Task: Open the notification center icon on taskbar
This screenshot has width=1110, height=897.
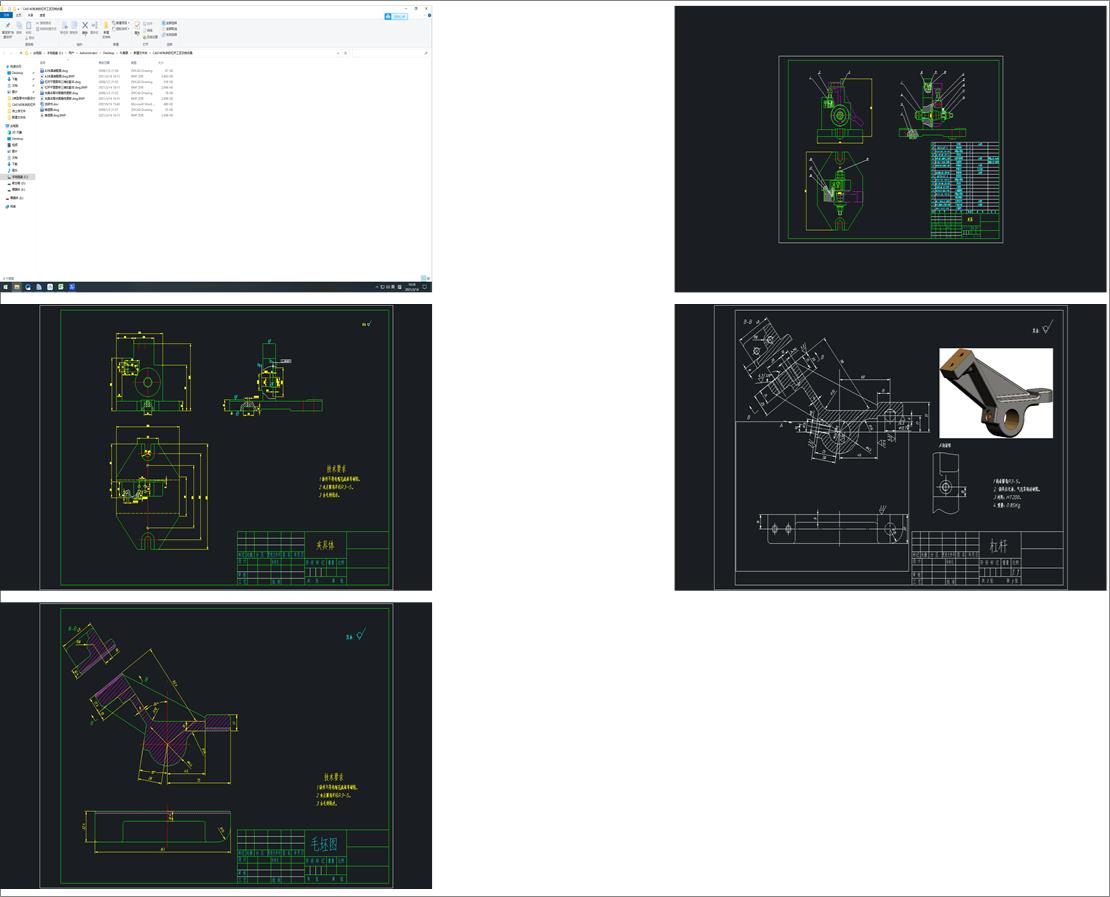Action: 425,287
